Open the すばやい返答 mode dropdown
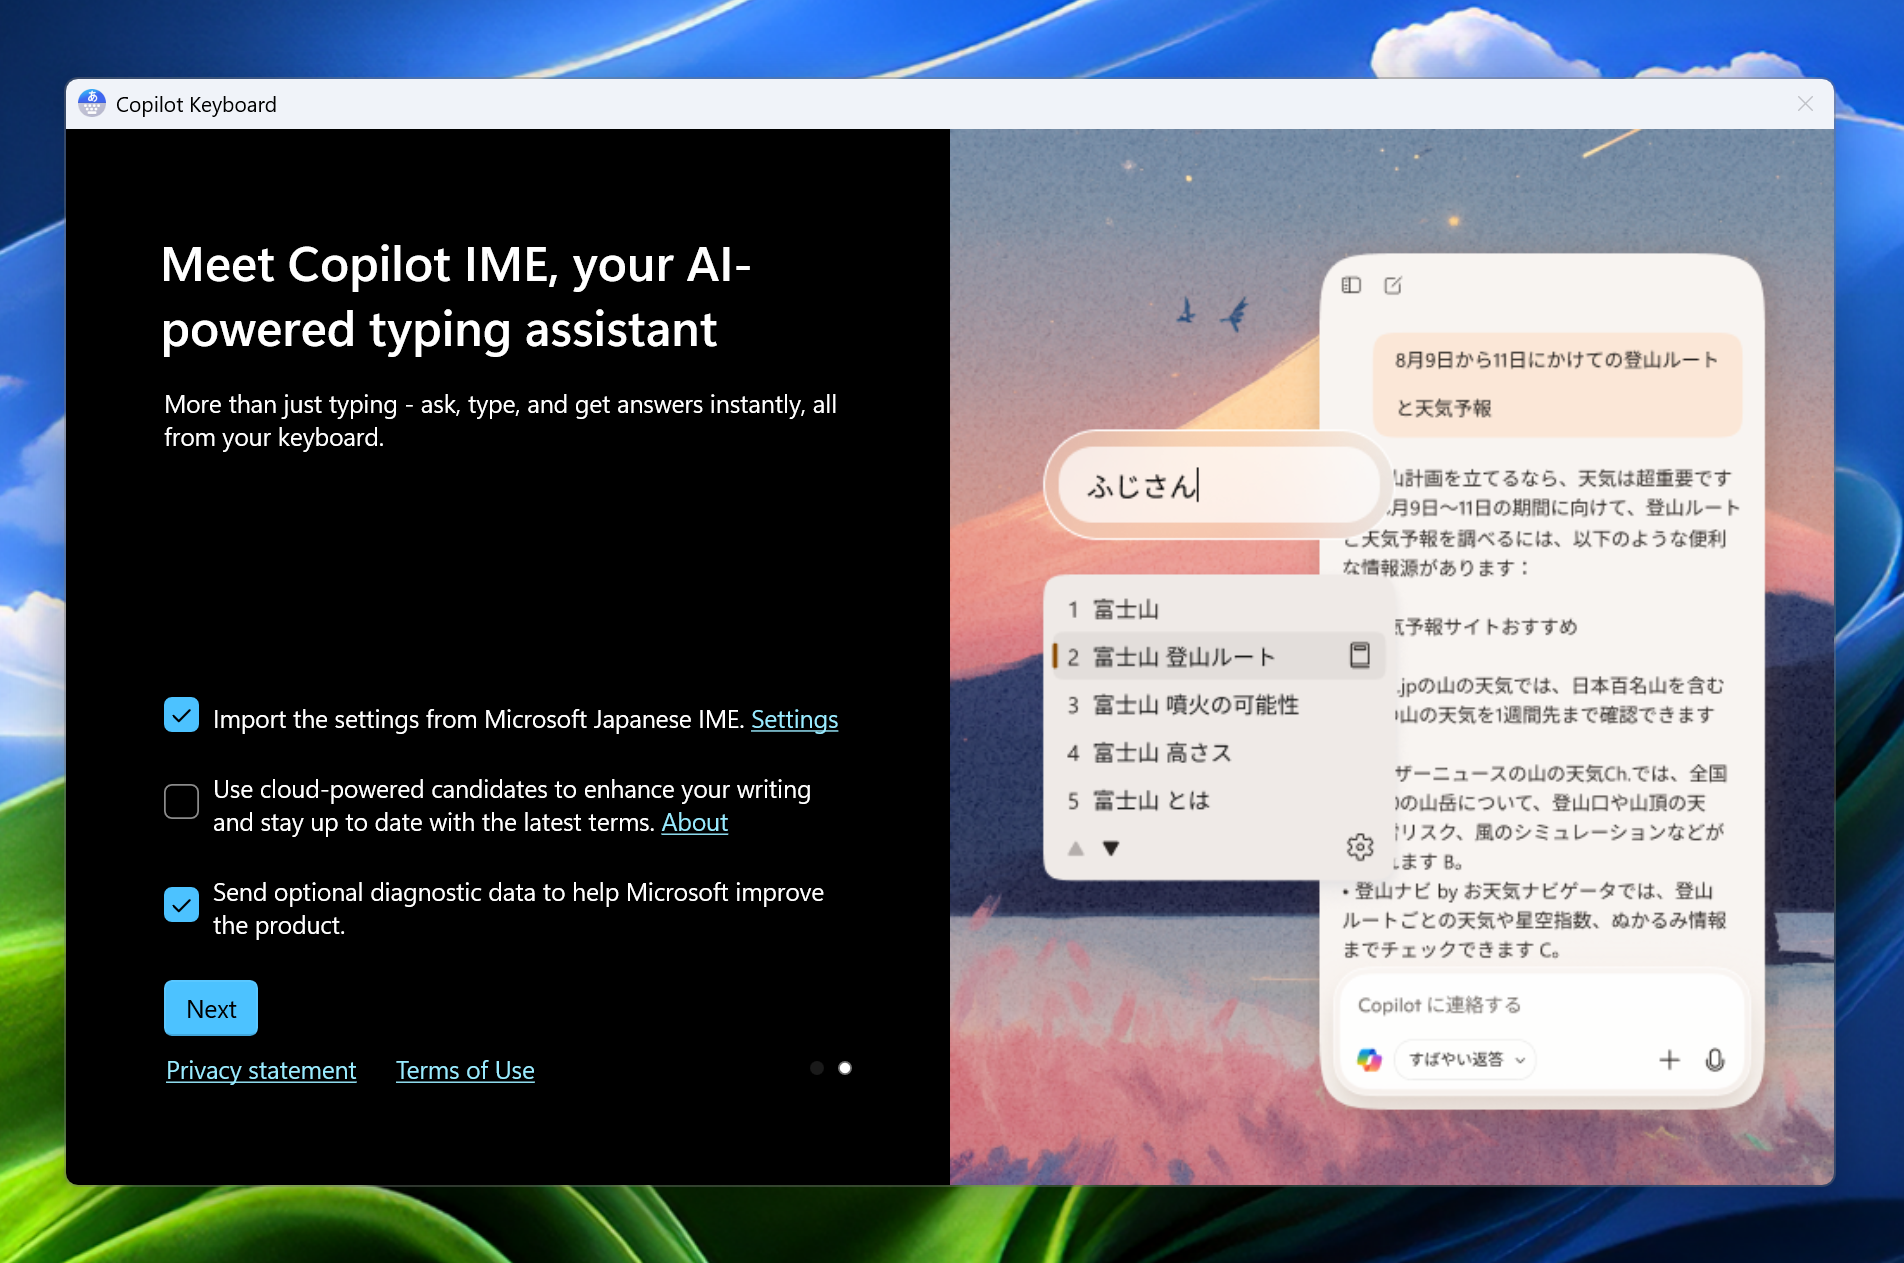This screenshot has width=1904, height=1263. 1463,1059
